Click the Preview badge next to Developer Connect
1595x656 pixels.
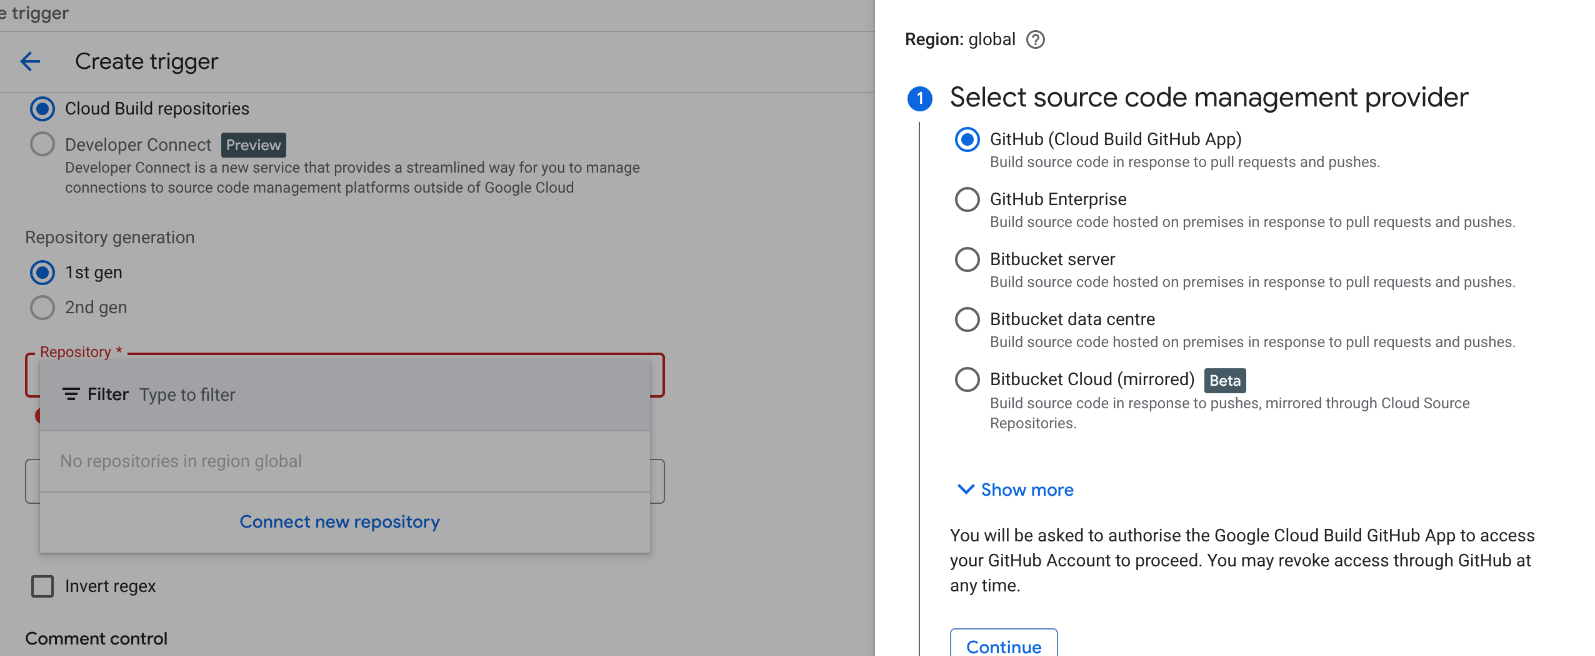point(253,145)
